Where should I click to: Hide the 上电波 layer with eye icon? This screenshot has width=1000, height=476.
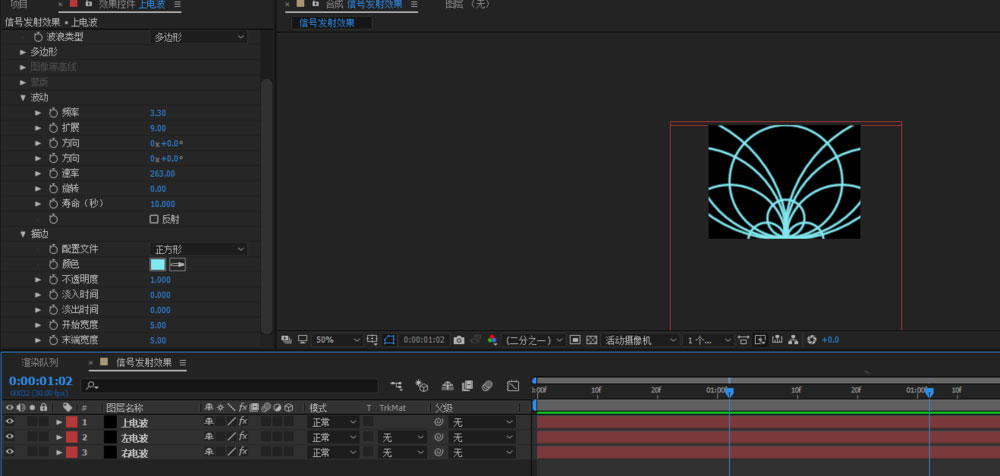(10, 422)
